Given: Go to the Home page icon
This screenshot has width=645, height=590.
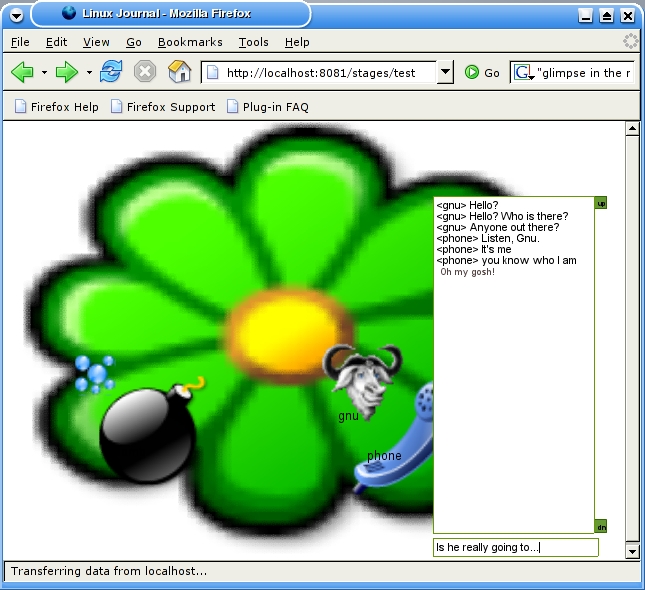Looking at the screenshot, I should pos(179,72).
